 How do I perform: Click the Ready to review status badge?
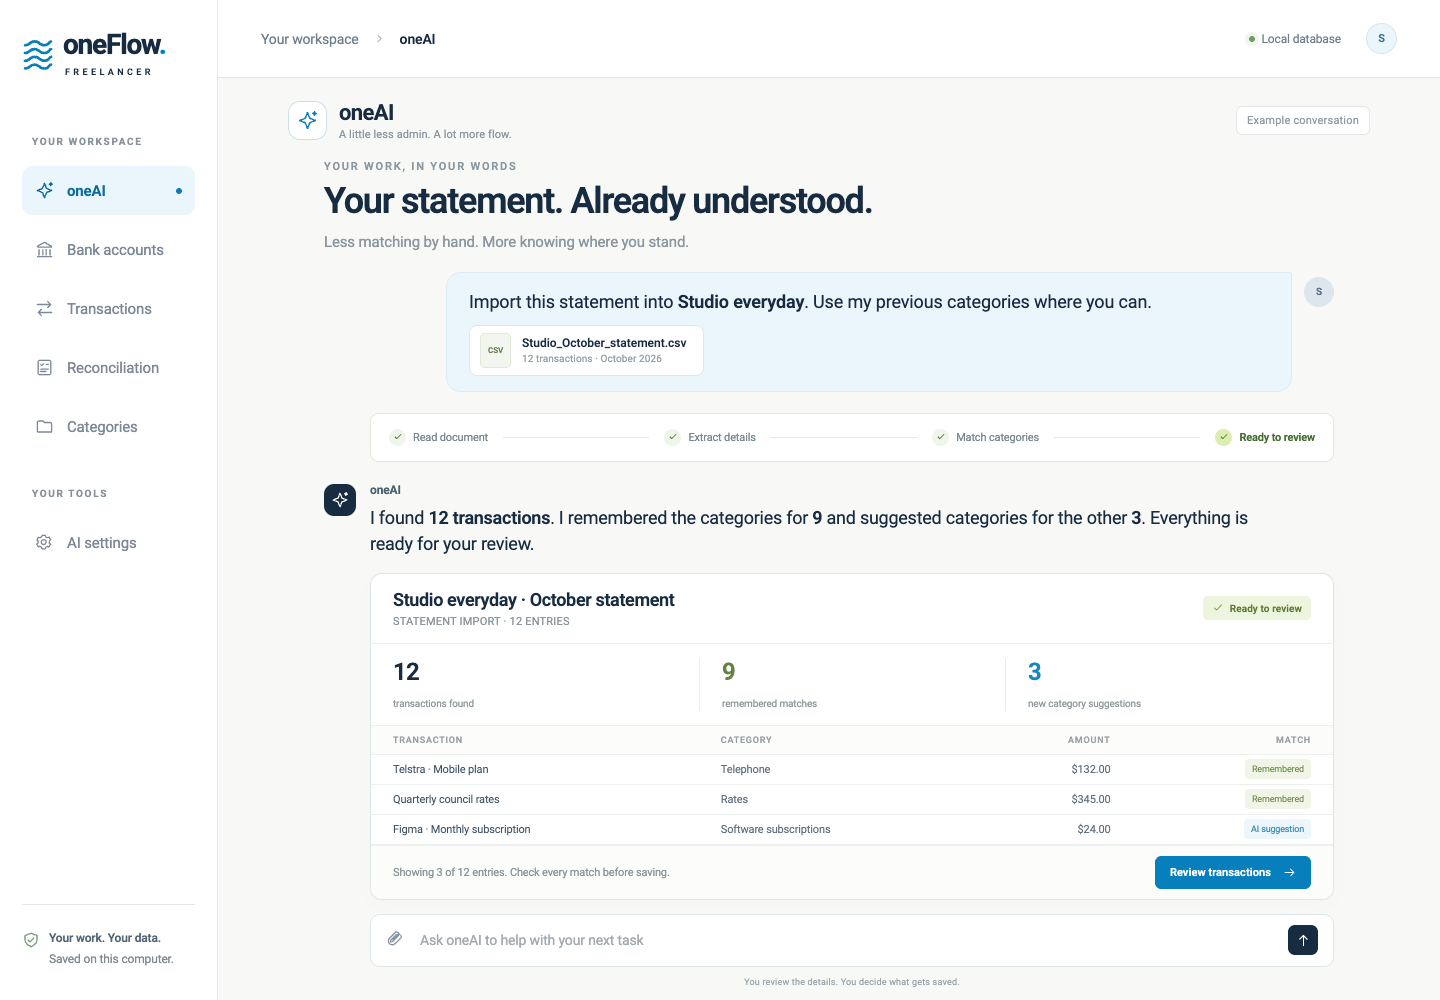1257,608
